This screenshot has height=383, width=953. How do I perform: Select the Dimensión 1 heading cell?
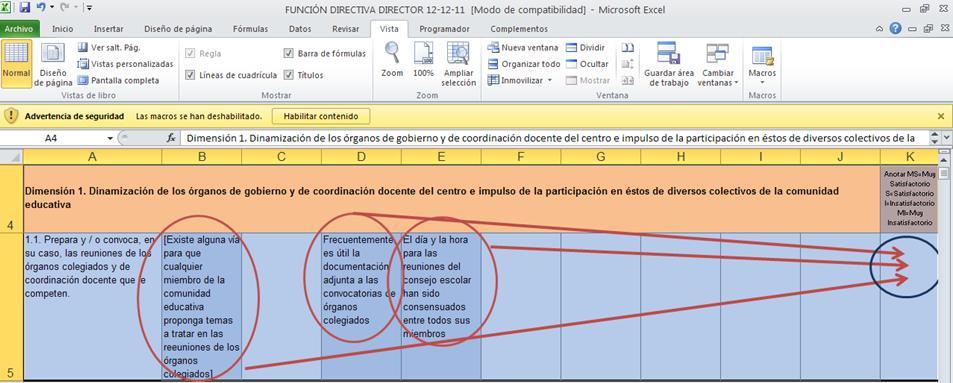click(x=452, y=198)
